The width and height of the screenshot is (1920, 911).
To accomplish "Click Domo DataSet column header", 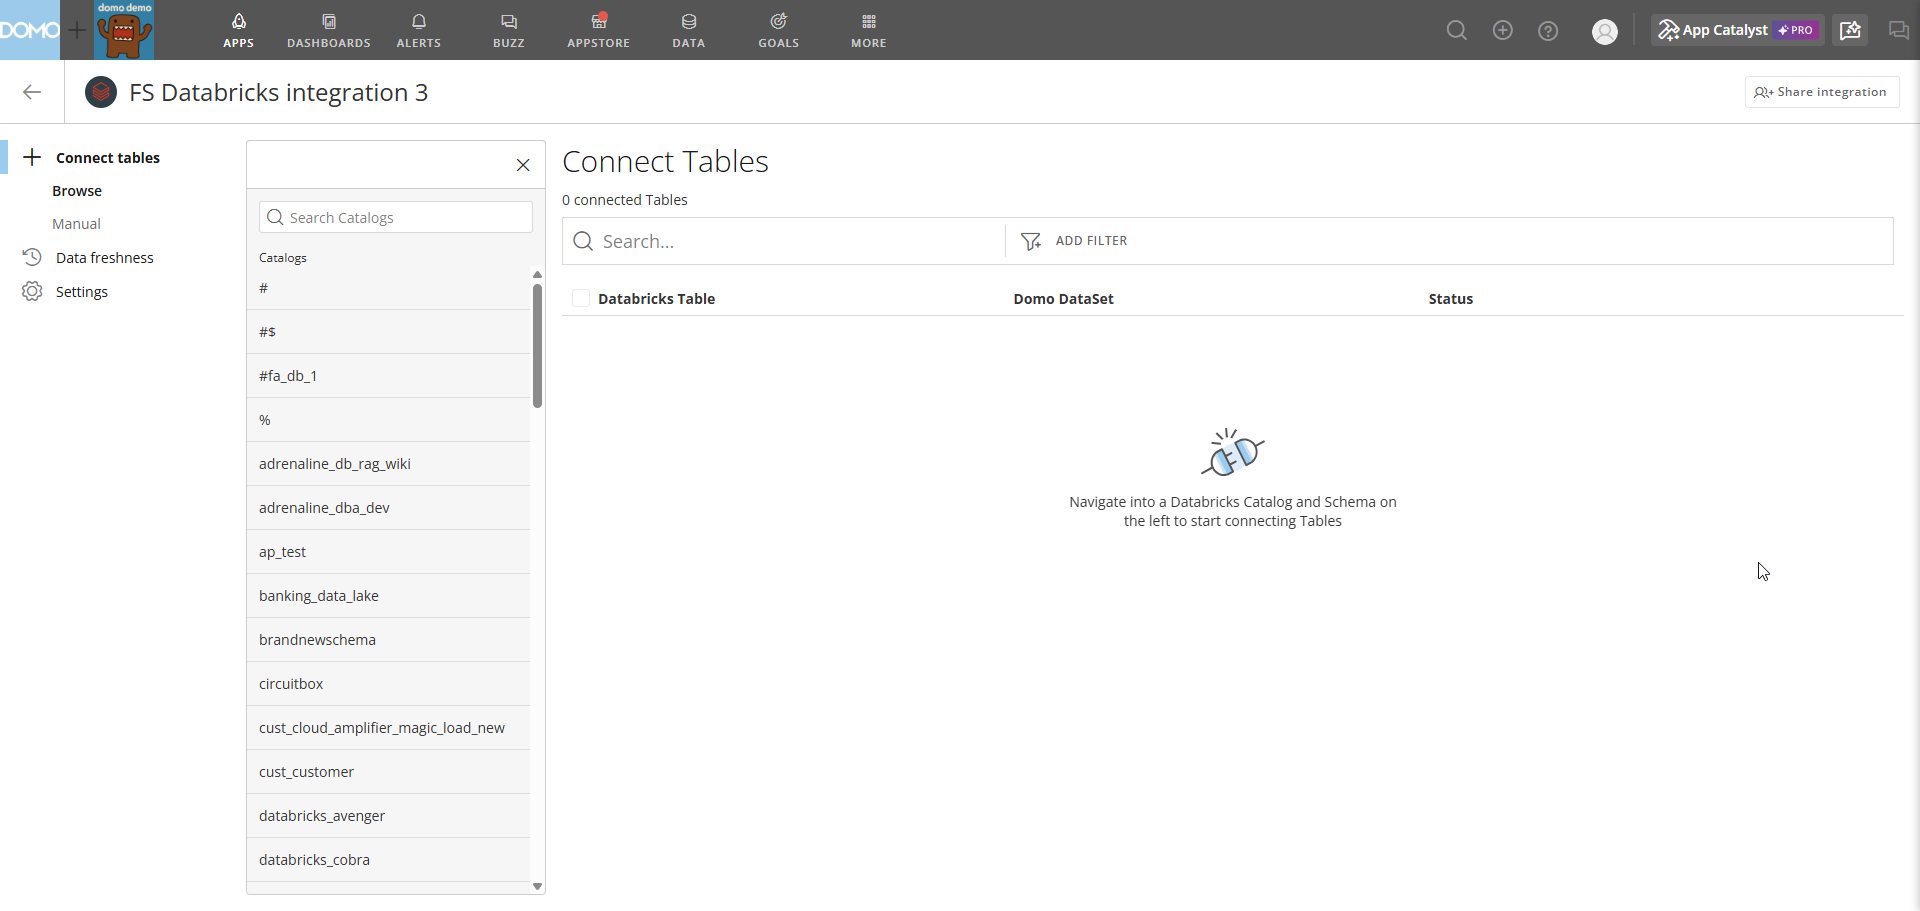I will (x=1063, y=299).
